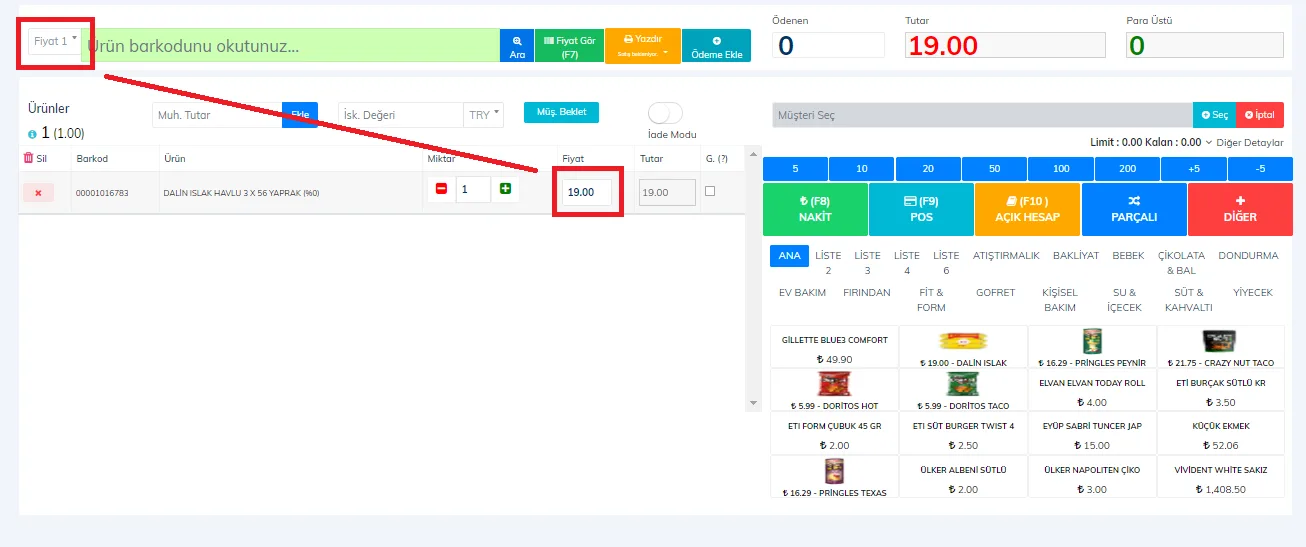Click the quick amount 10 button
The height and width of the screenshot is (547, 1306).
tap(861, 169)
